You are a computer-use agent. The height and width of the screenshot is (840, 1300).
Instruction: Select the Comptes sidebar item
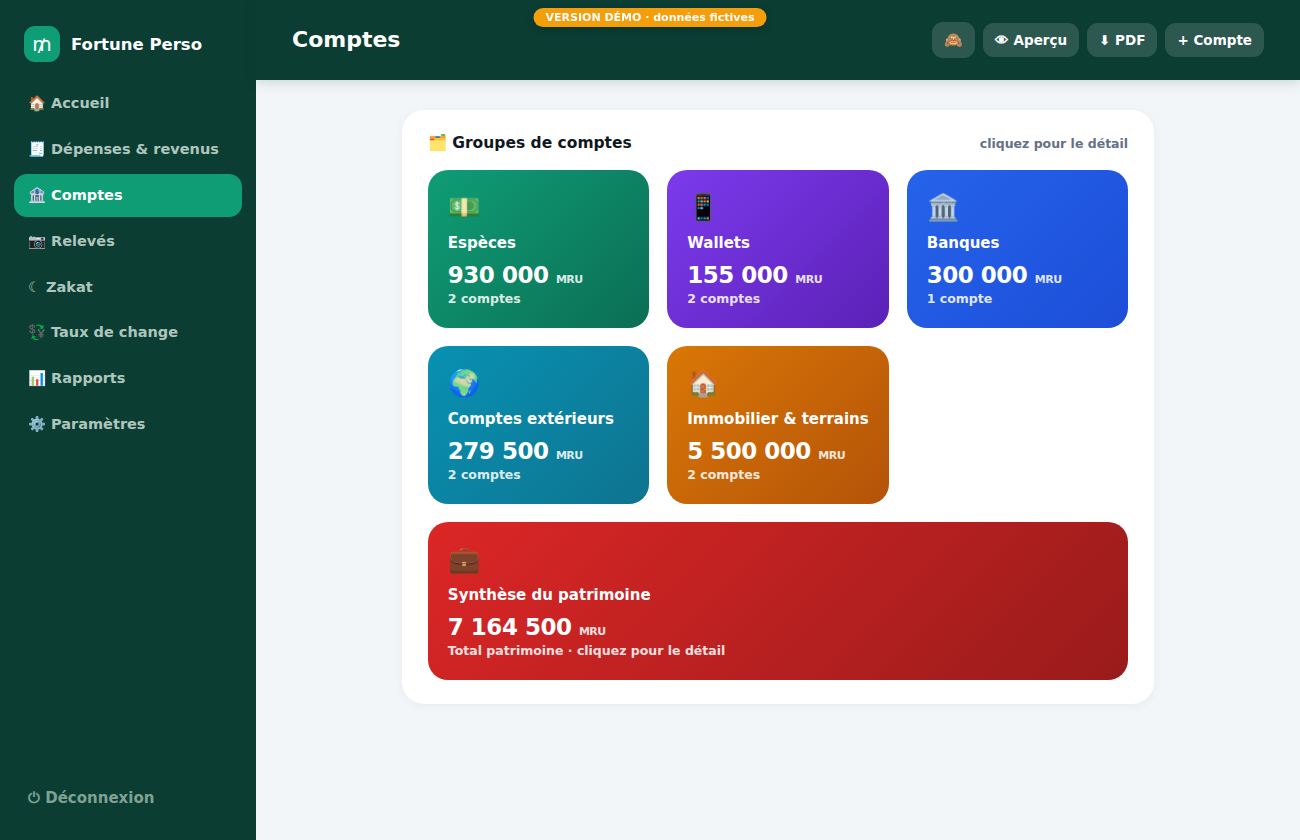click(128, 195)
